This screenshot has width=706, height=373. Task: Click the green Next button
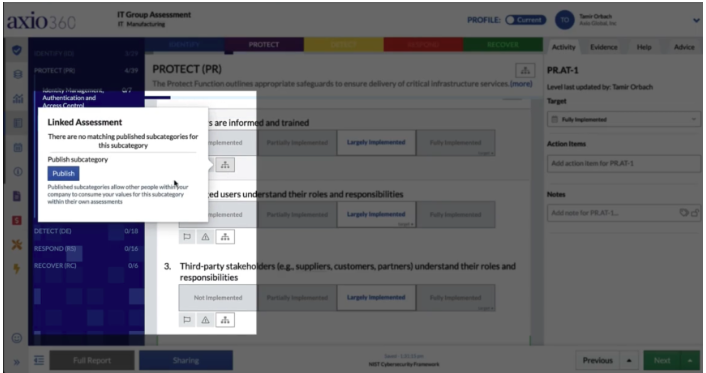tap(662, 360)
